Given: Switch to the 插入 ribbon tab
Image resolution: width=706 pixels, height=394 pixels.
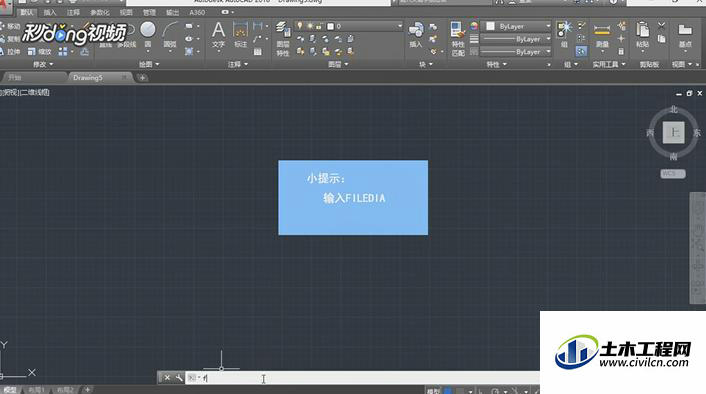Looking at the screenshot, I should (50, 12).
